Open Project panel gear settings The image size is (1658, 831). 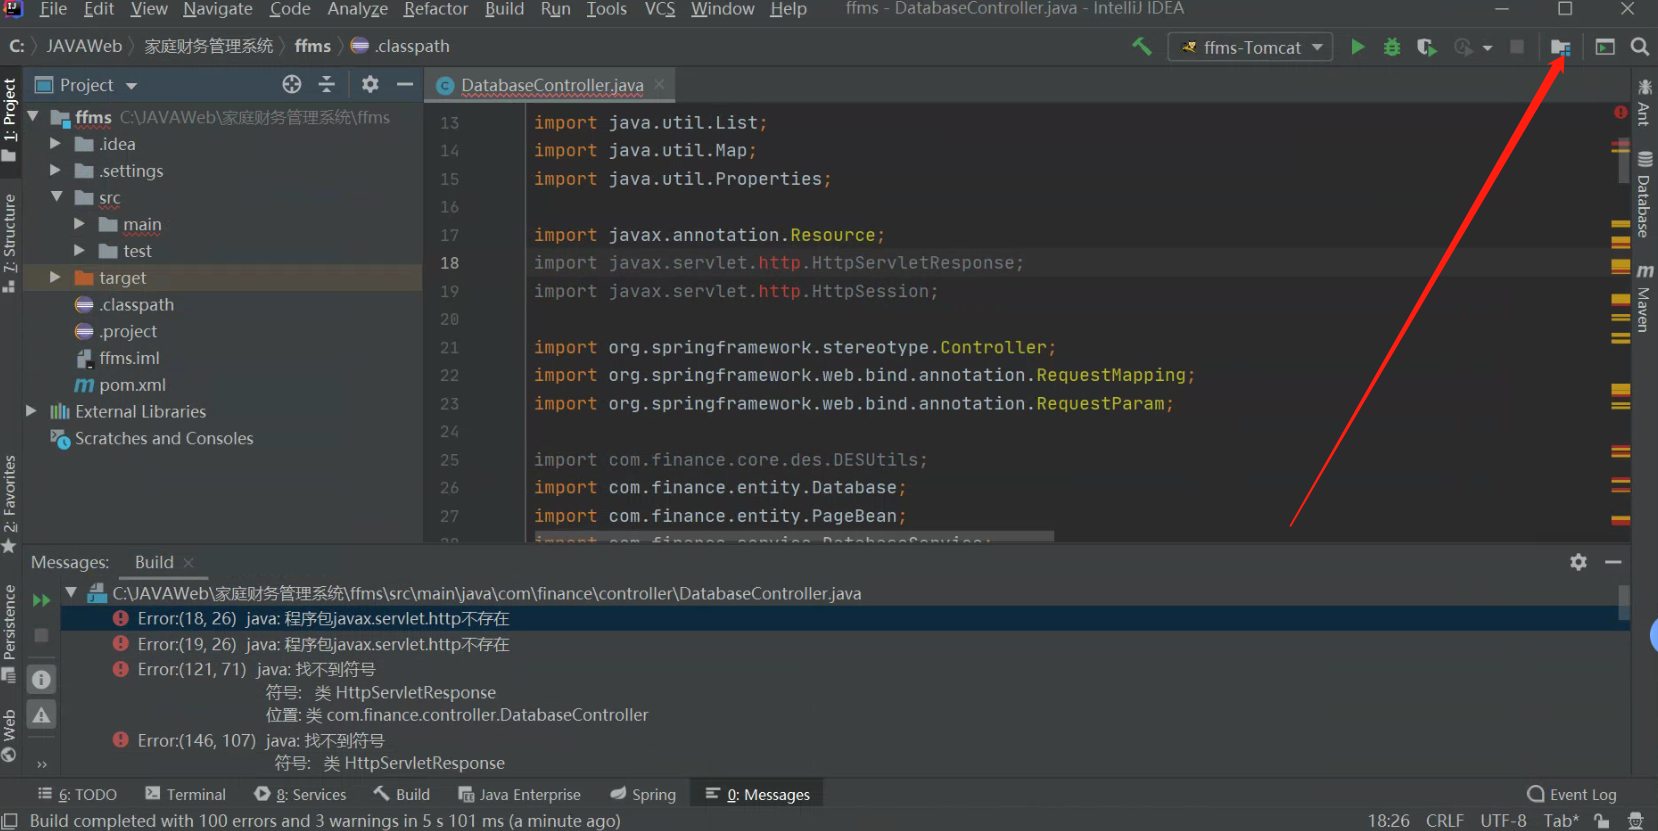tap(370, 84)
